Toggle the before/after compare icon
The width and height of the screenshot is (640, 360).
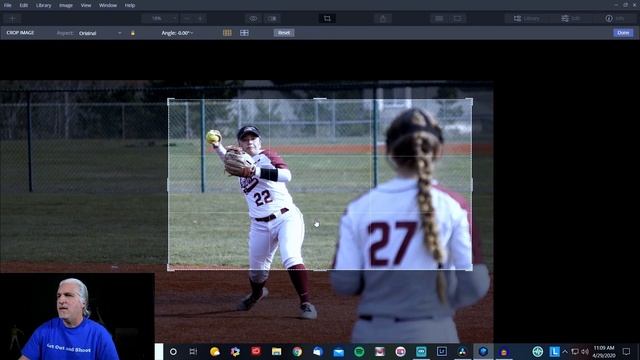[x=271, y=19]
